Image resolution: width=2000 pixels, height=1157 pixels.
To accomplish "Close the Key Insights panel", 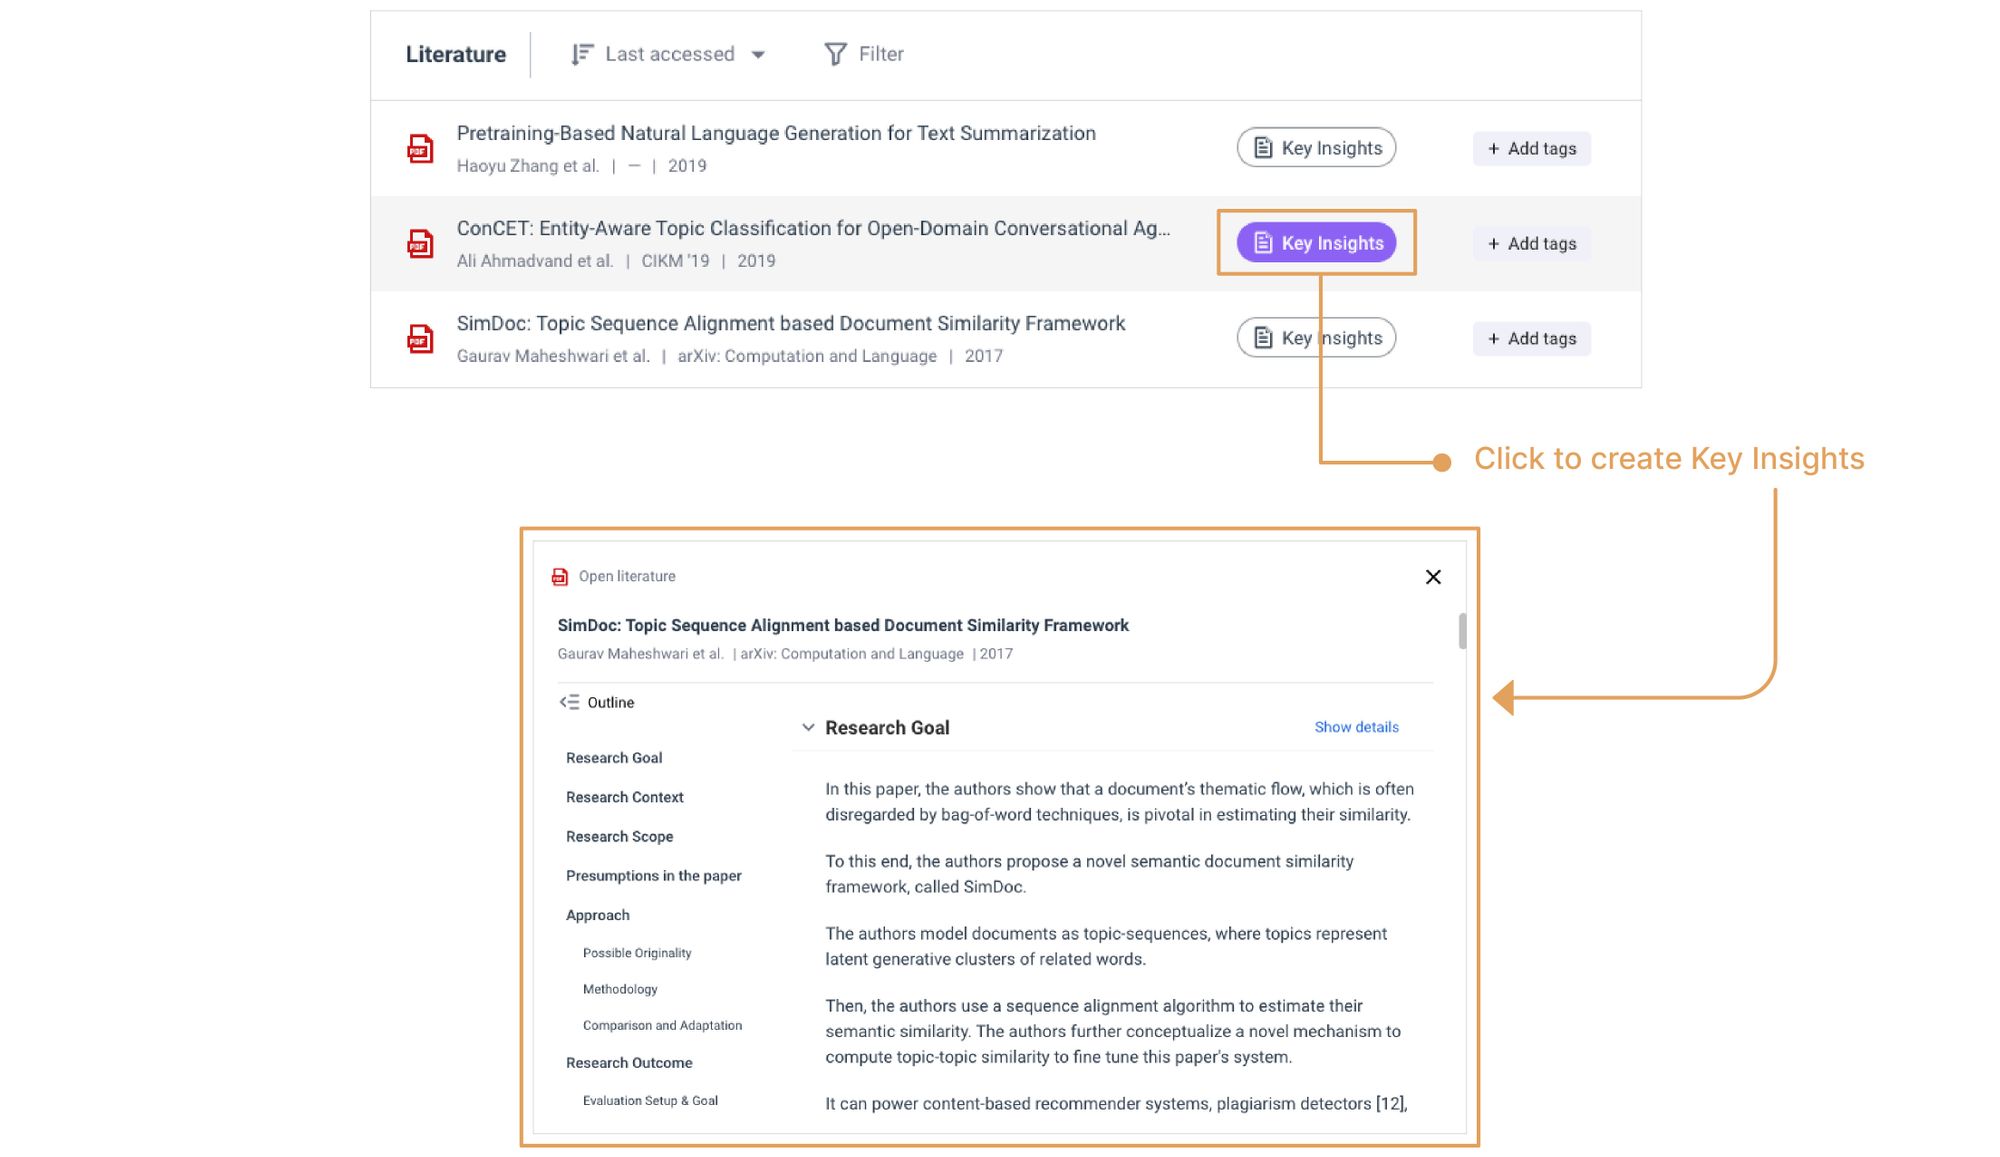I will click(1433, 577).
